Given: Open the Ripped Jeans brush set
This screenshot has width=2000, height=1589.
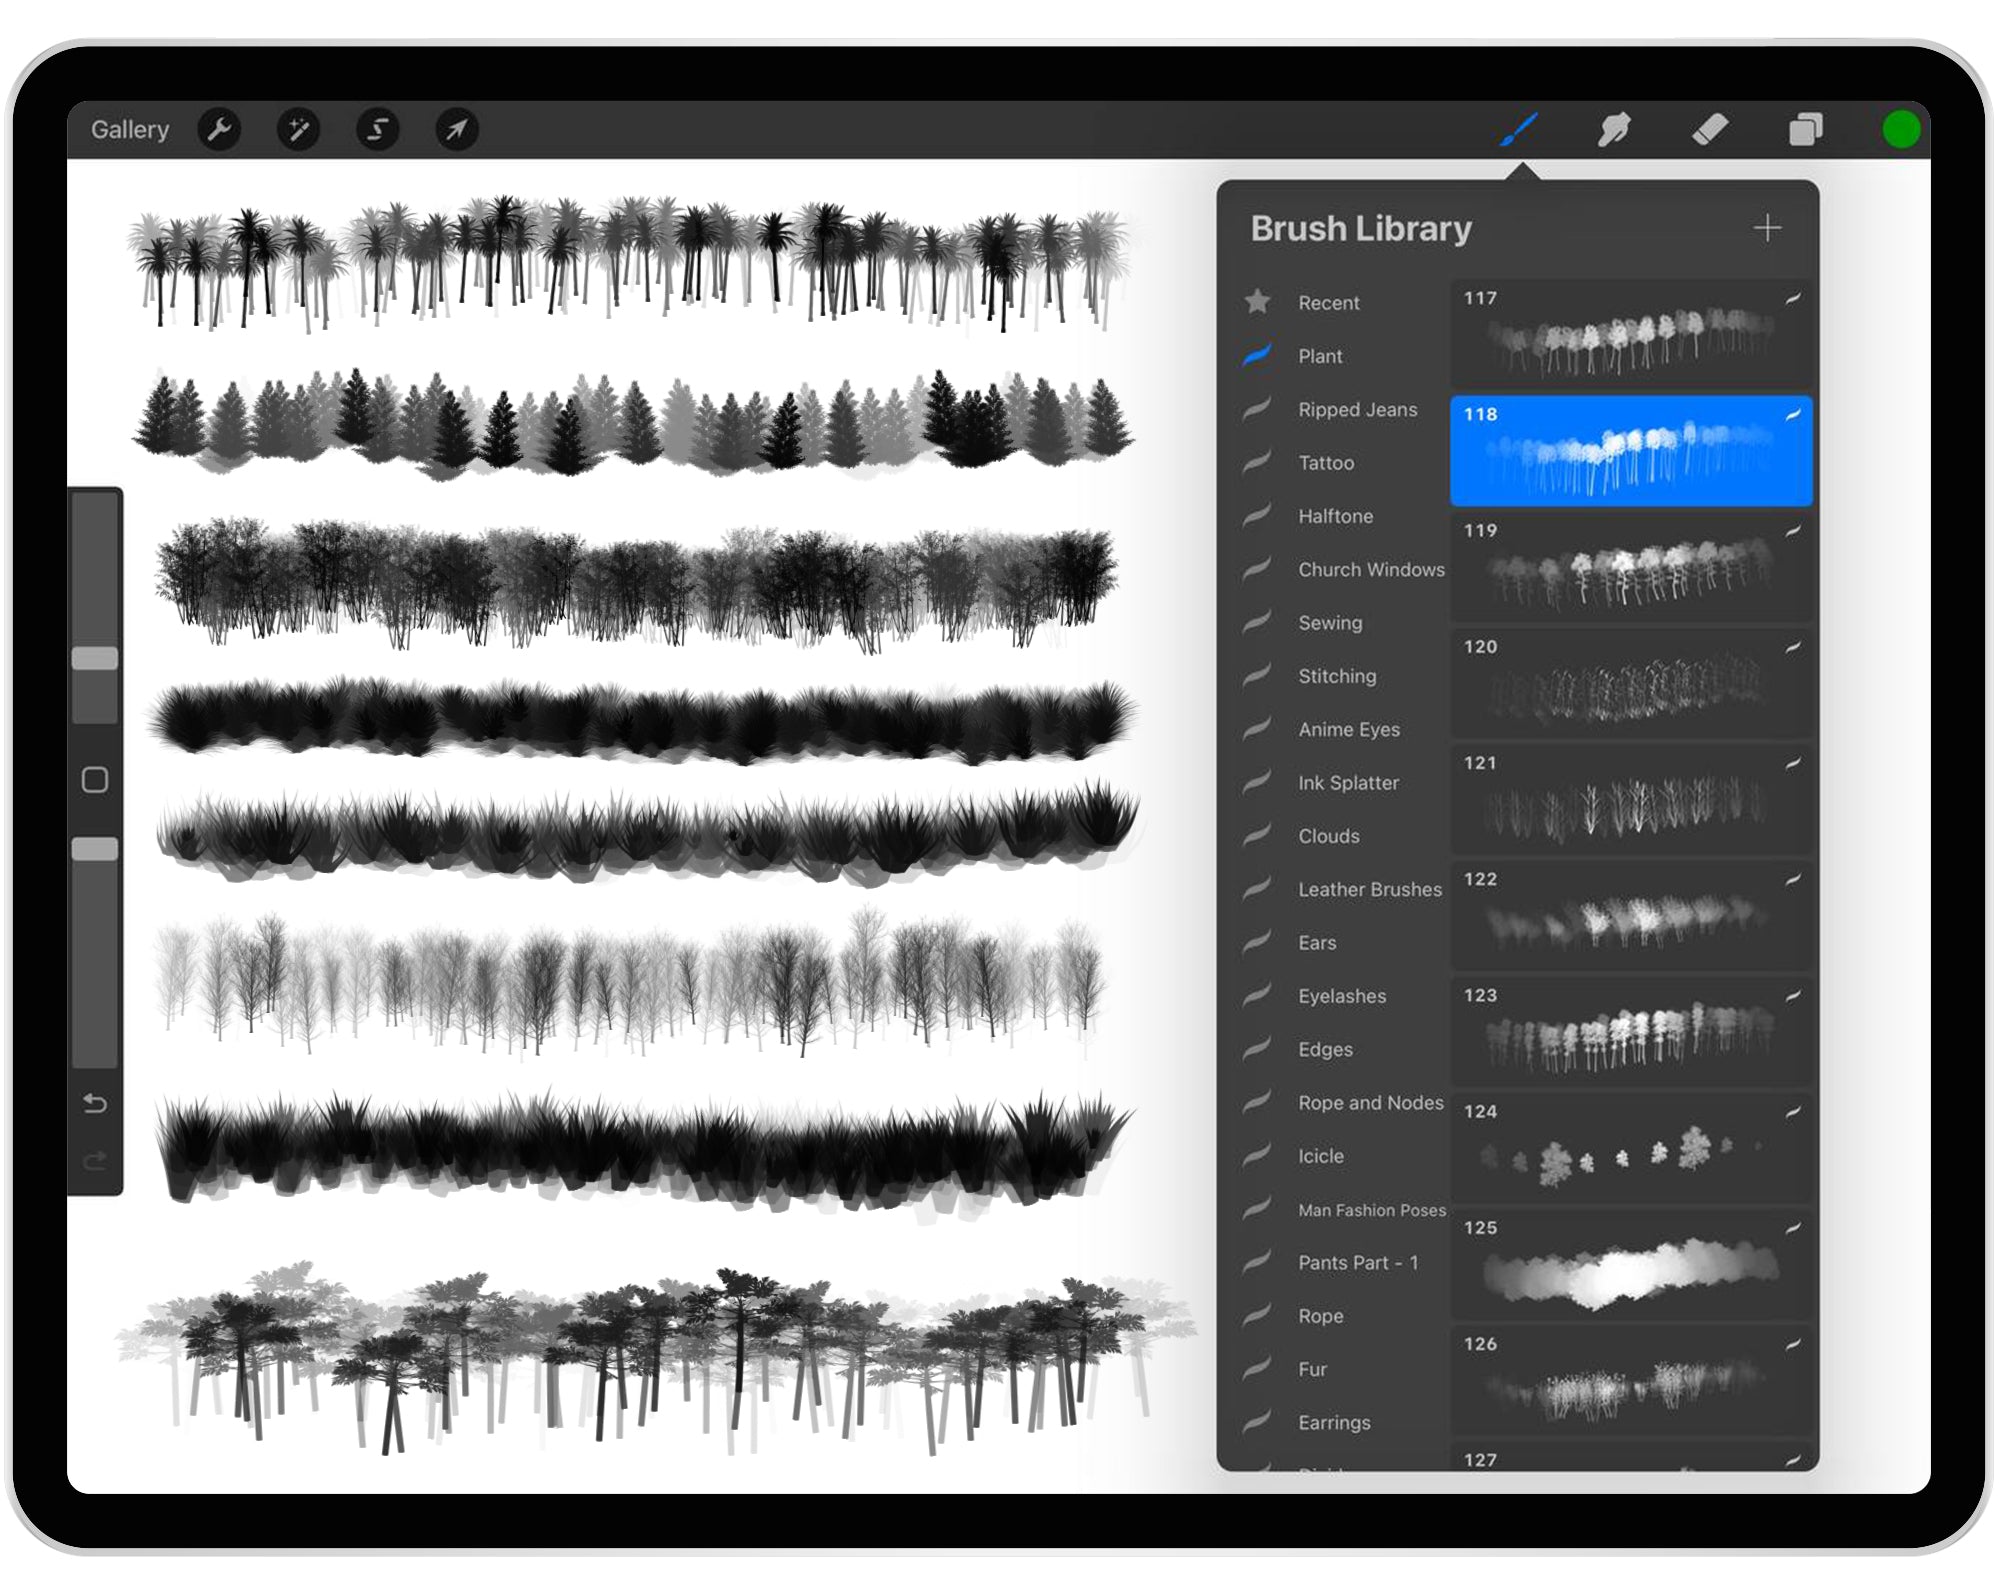Looking at the screenshot, I should point(1357,410).
